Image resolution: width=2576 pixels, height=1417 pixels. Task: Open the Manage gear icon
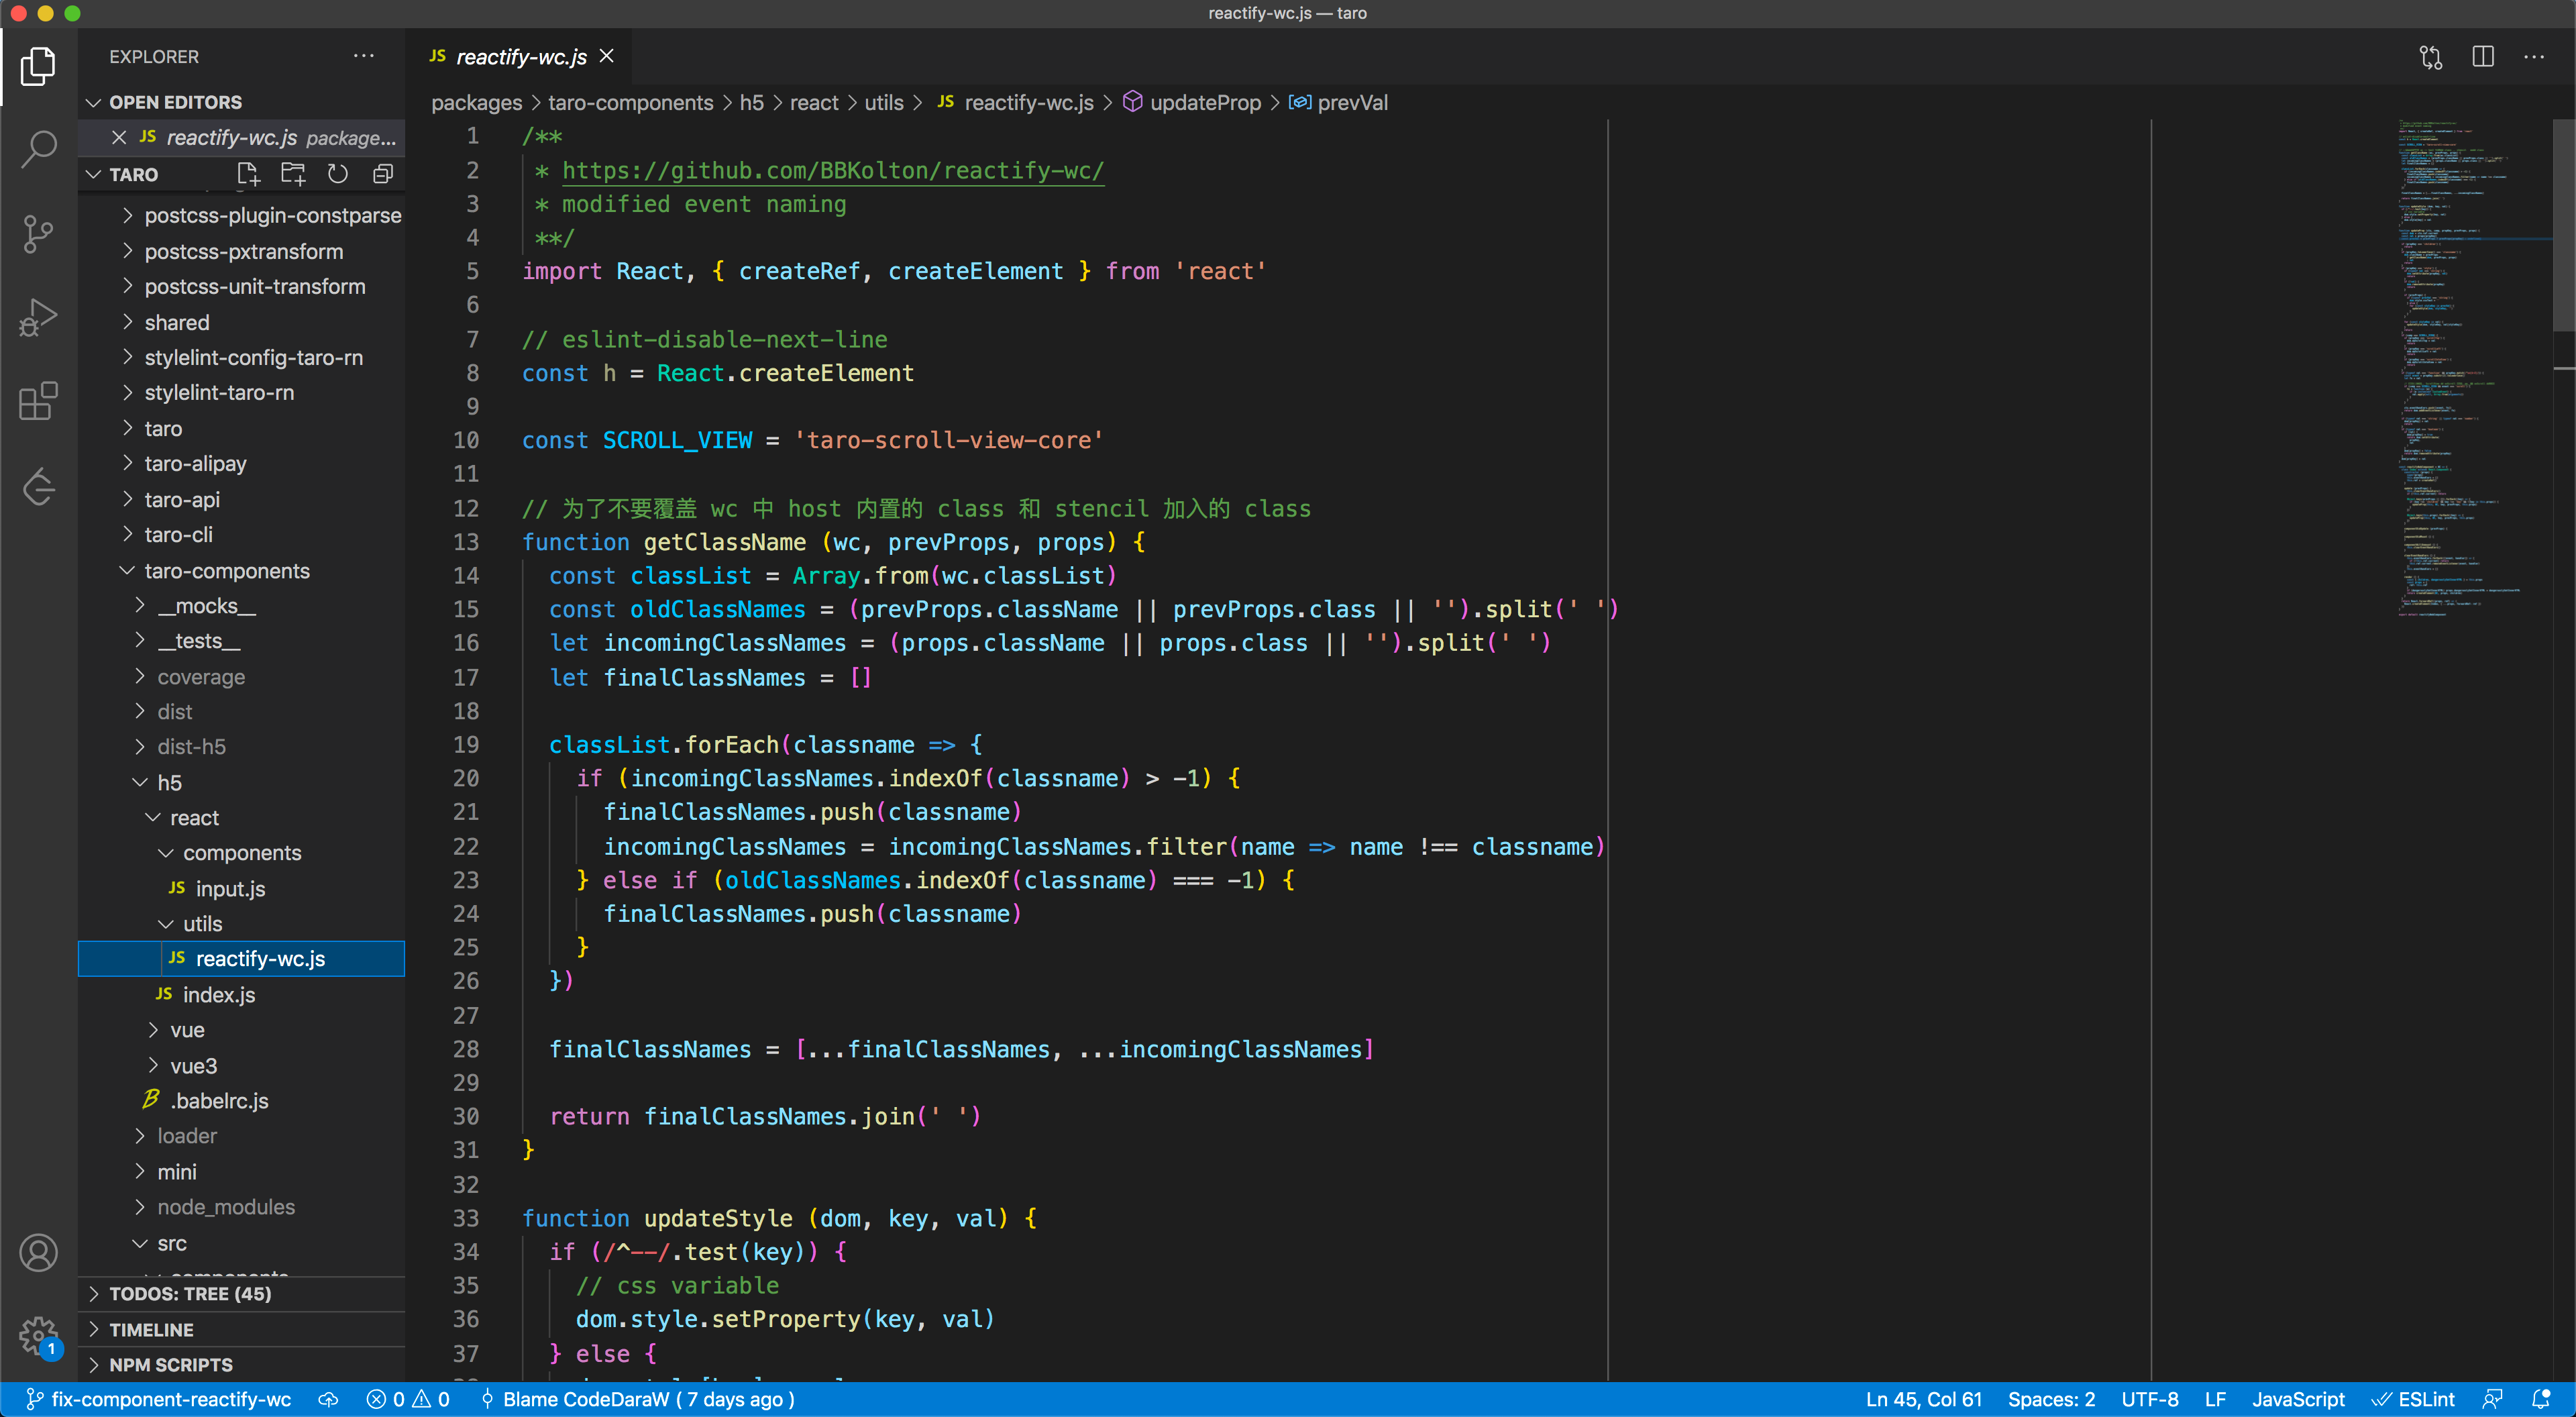pyautogui.click(x=38, y=1334)
